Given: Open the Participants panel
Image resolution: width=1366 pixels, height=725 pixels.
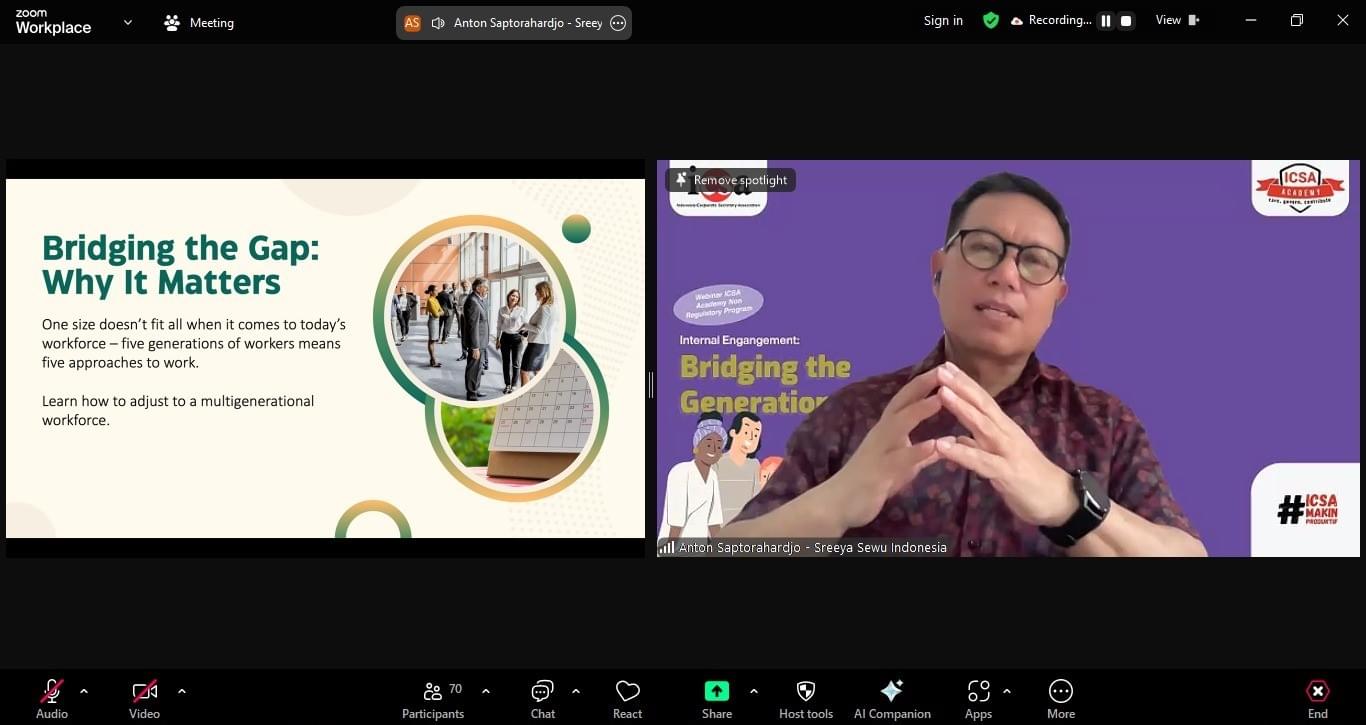Looking at the screenshot, I should click(x=433, y=697).
